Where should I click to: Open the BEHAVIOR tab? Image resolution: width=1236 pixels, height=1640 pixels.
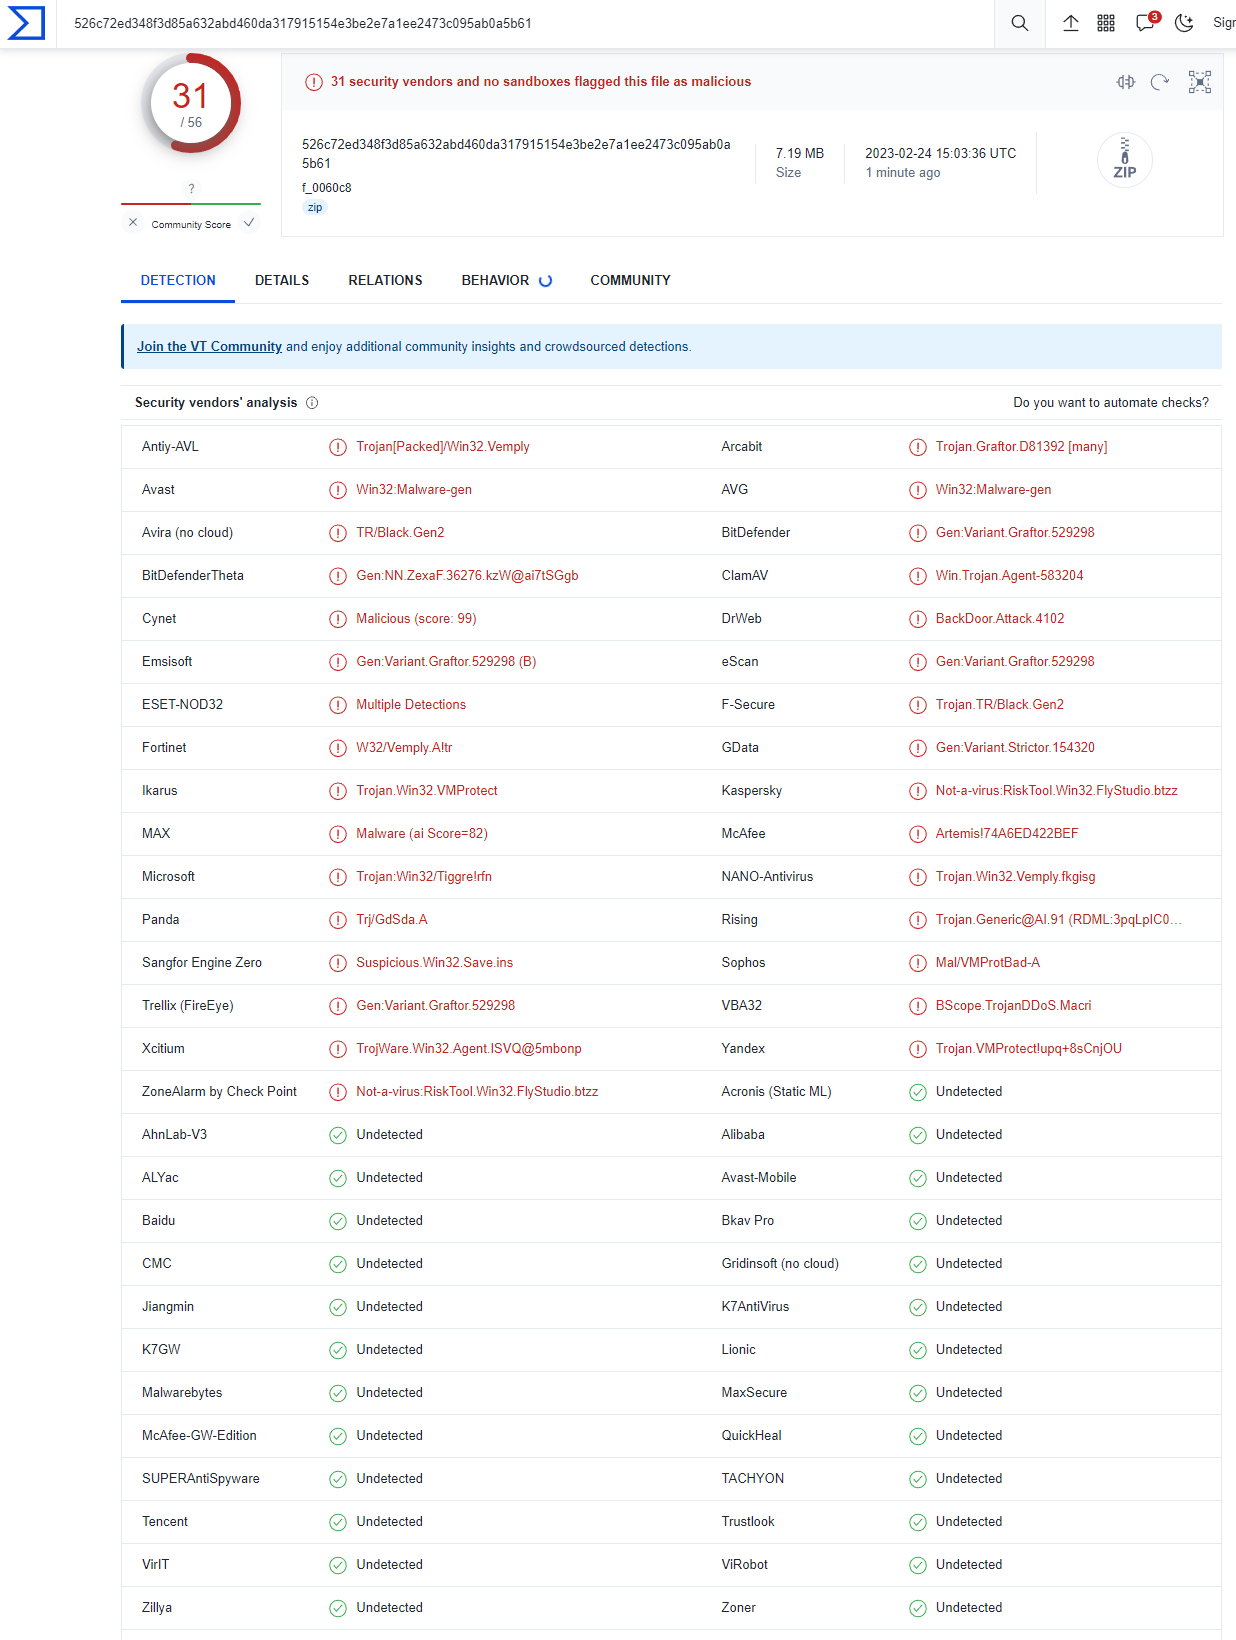coord(506,281)
